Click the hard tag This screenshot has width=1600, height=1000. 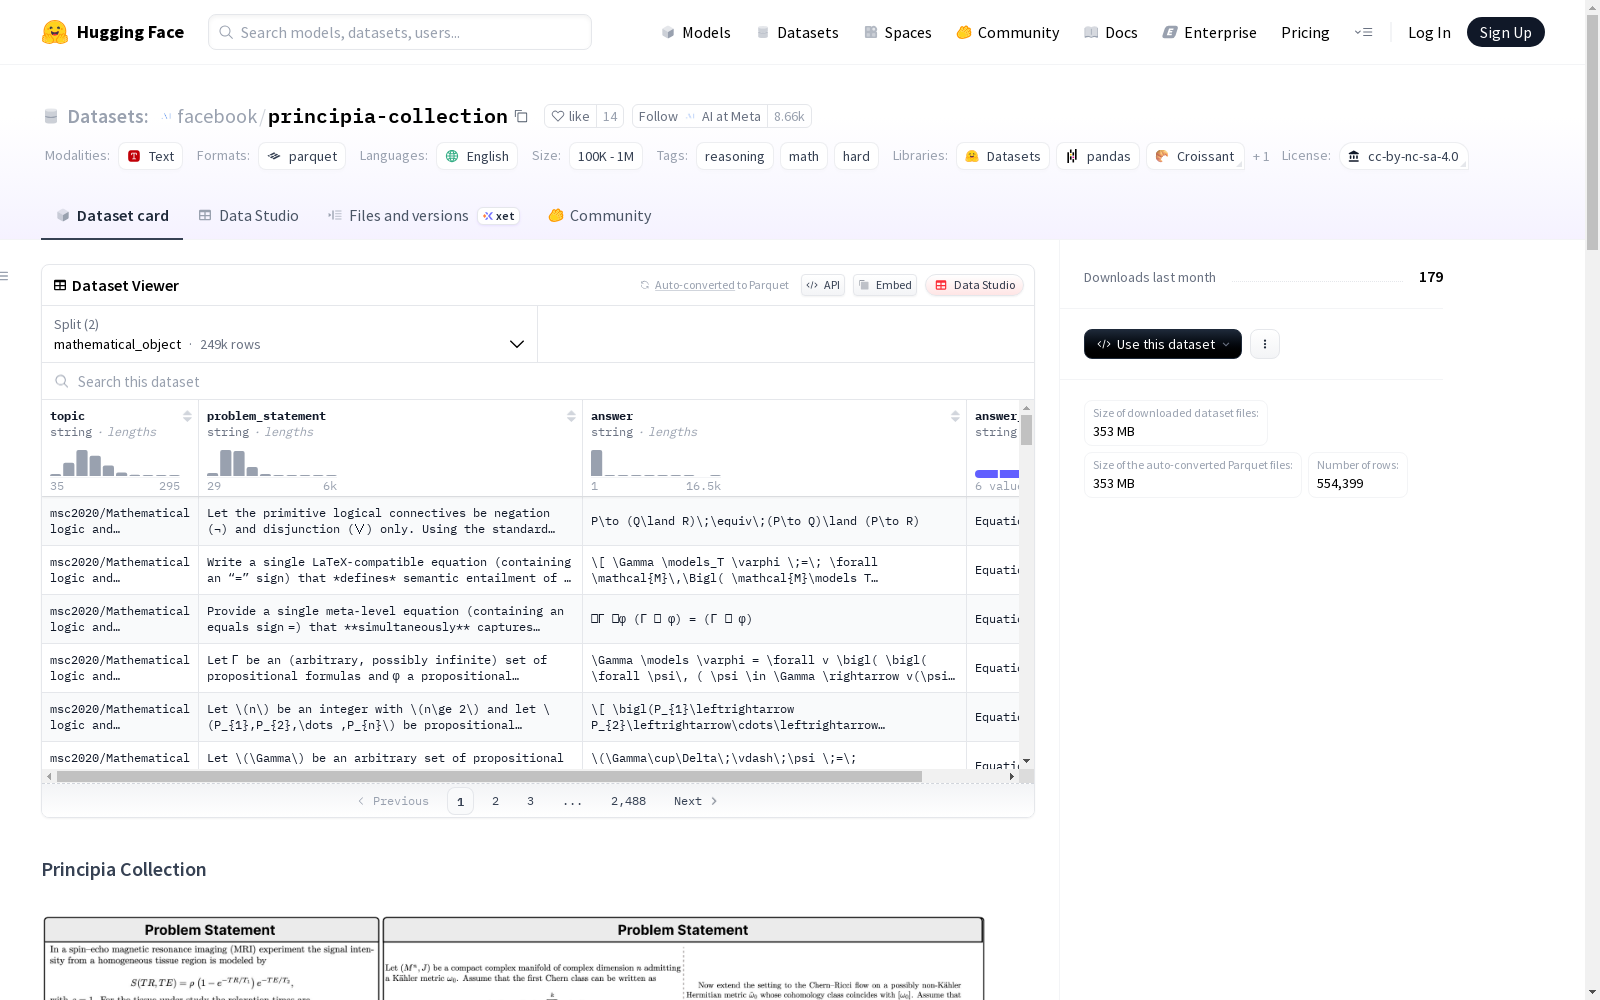coord(856,156)
